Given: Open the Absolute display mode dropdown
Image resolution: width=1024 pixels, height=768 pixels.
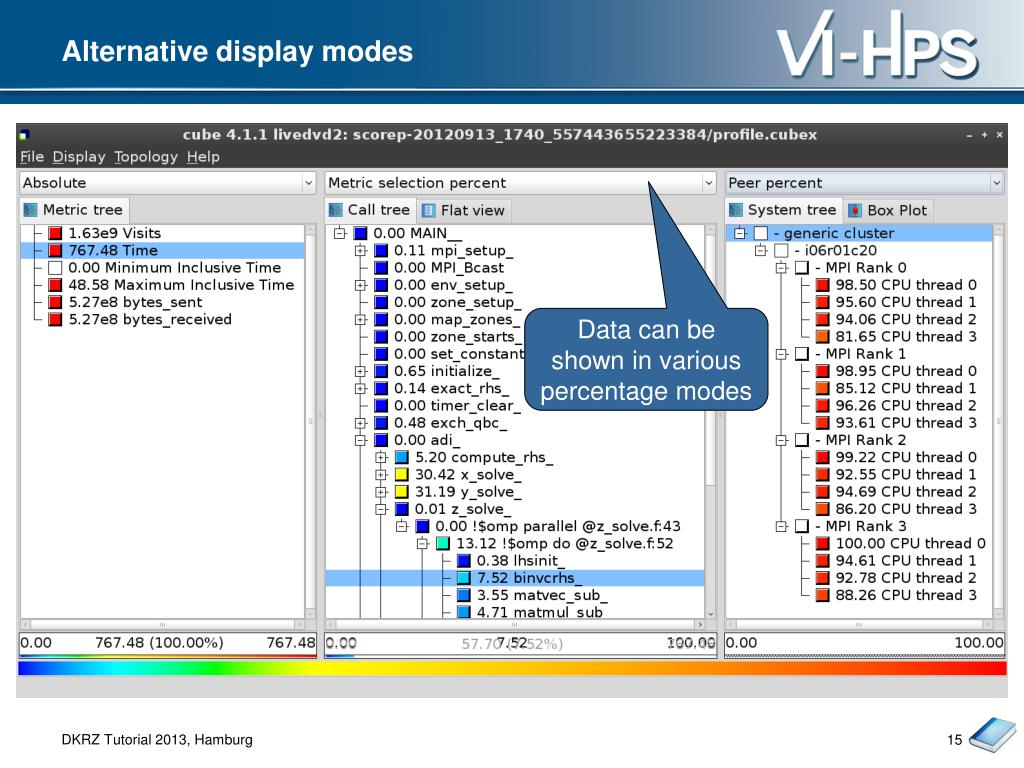Looking at the screenshot, I should (167, 183).
